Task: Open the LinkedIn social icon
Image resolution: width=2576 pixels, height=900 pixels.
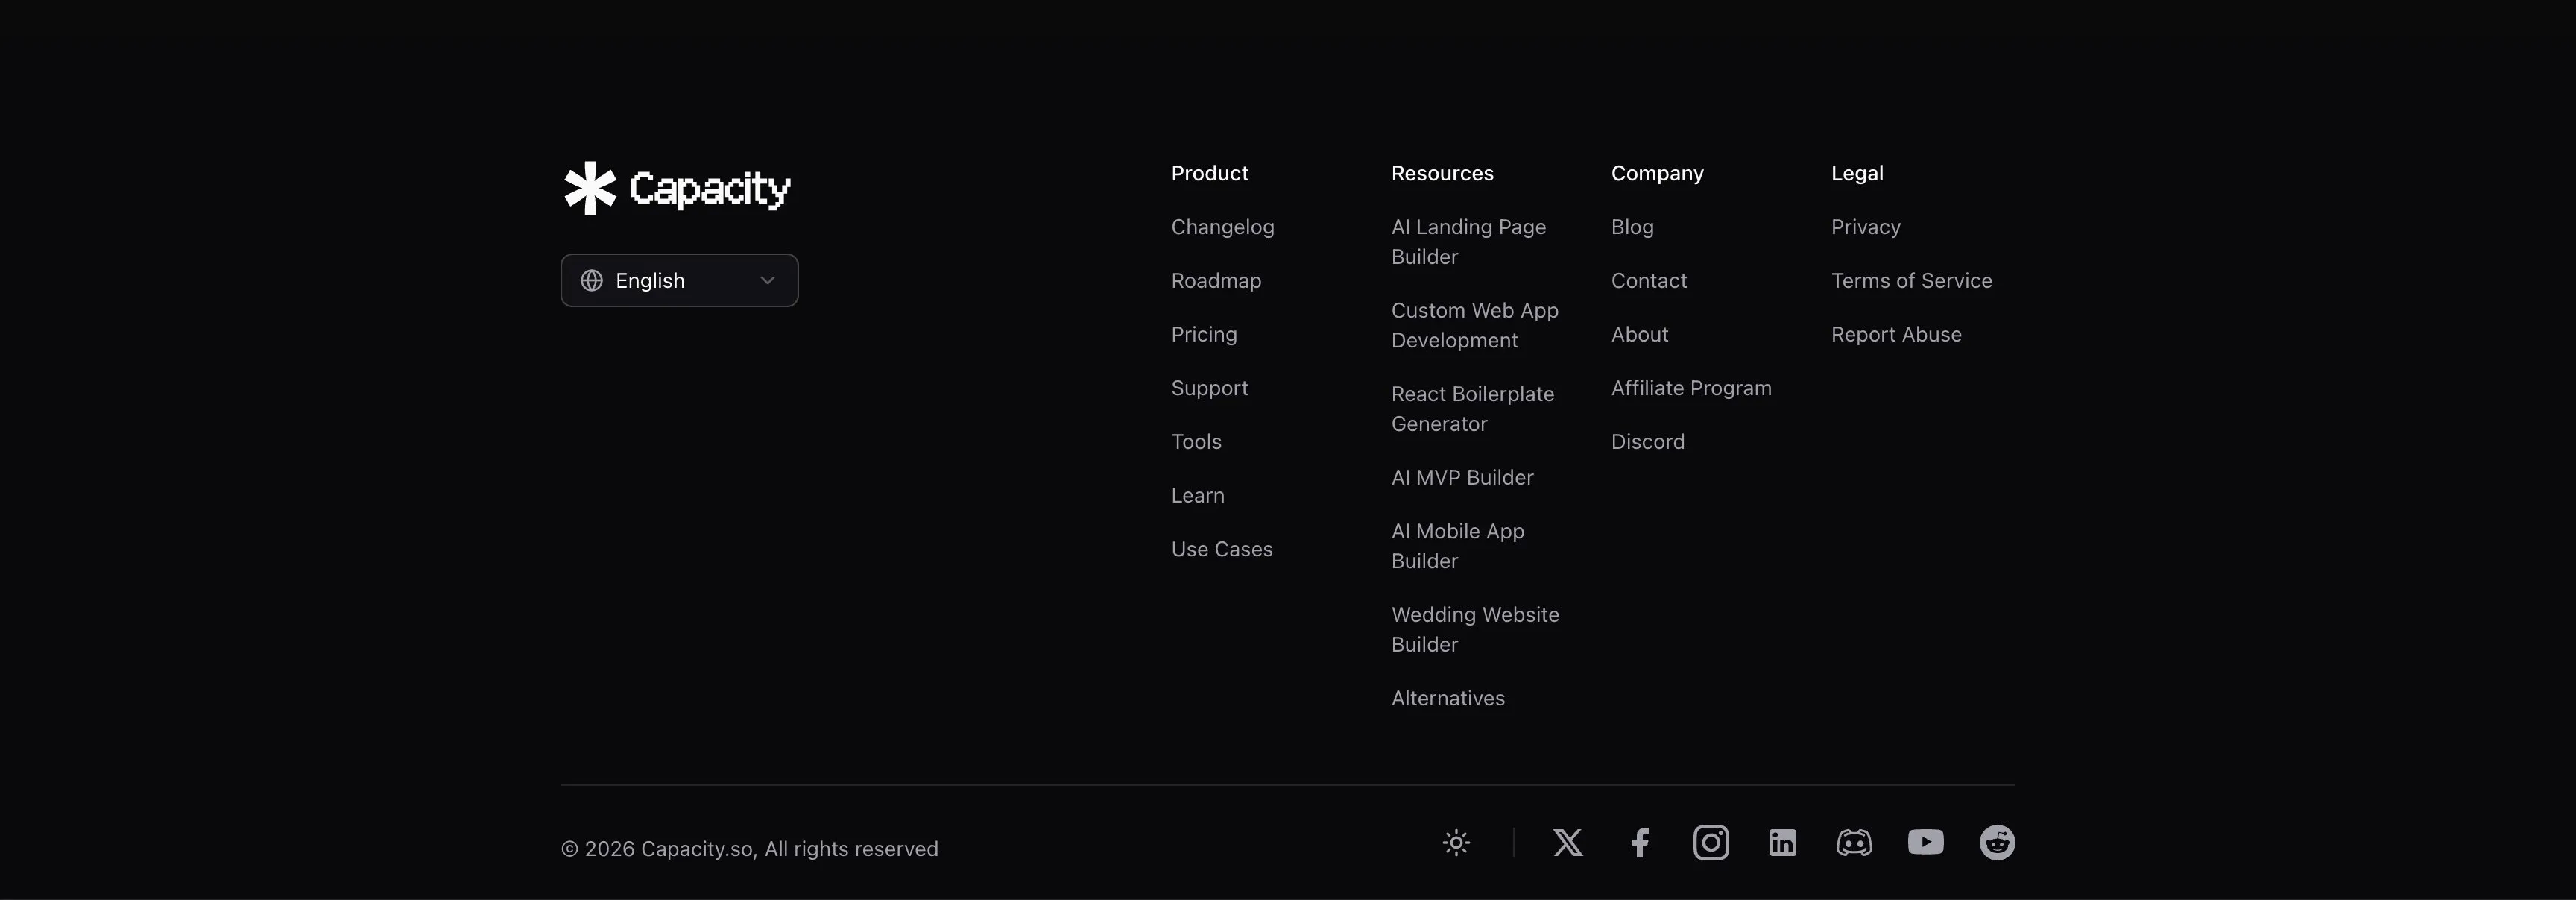Action: [x=1783, y=843]
